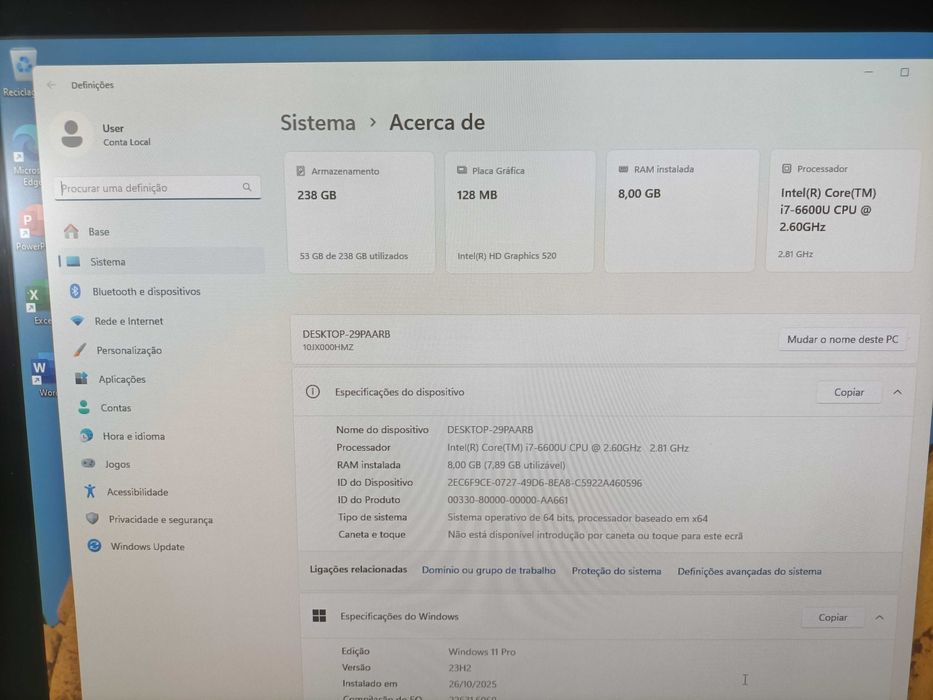This screenshot has height=700, width=933.
Task: Open the RAM instalada 8,00 GB card
Action: tap(681, 211)
